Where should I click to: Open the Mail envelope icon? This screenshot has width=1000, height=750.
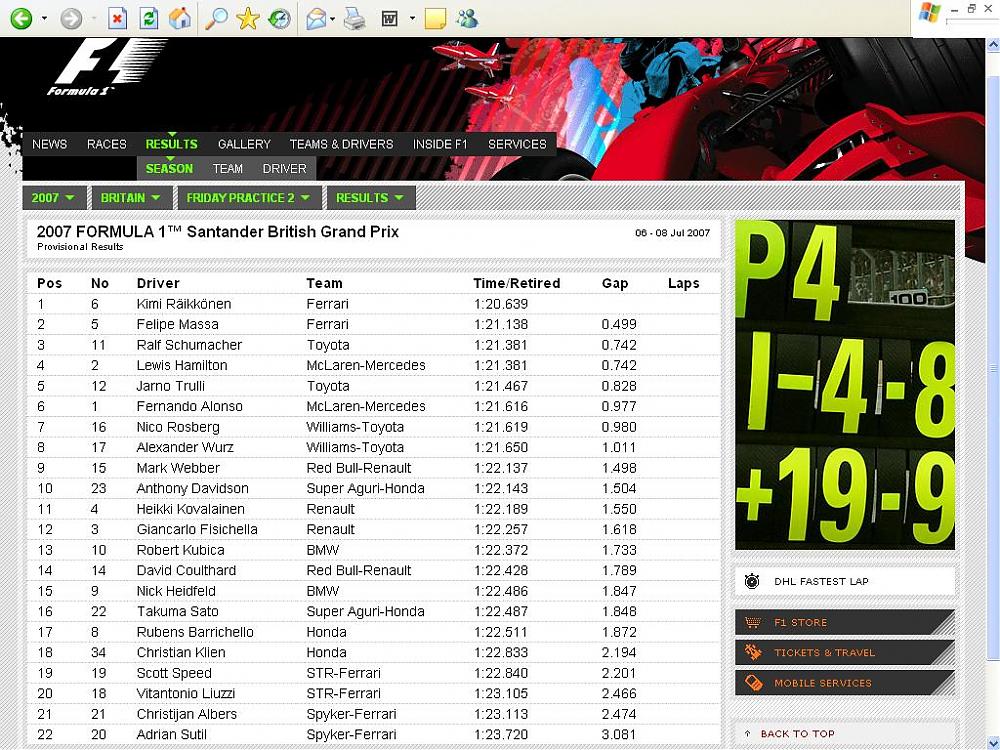tap(316, 19)
